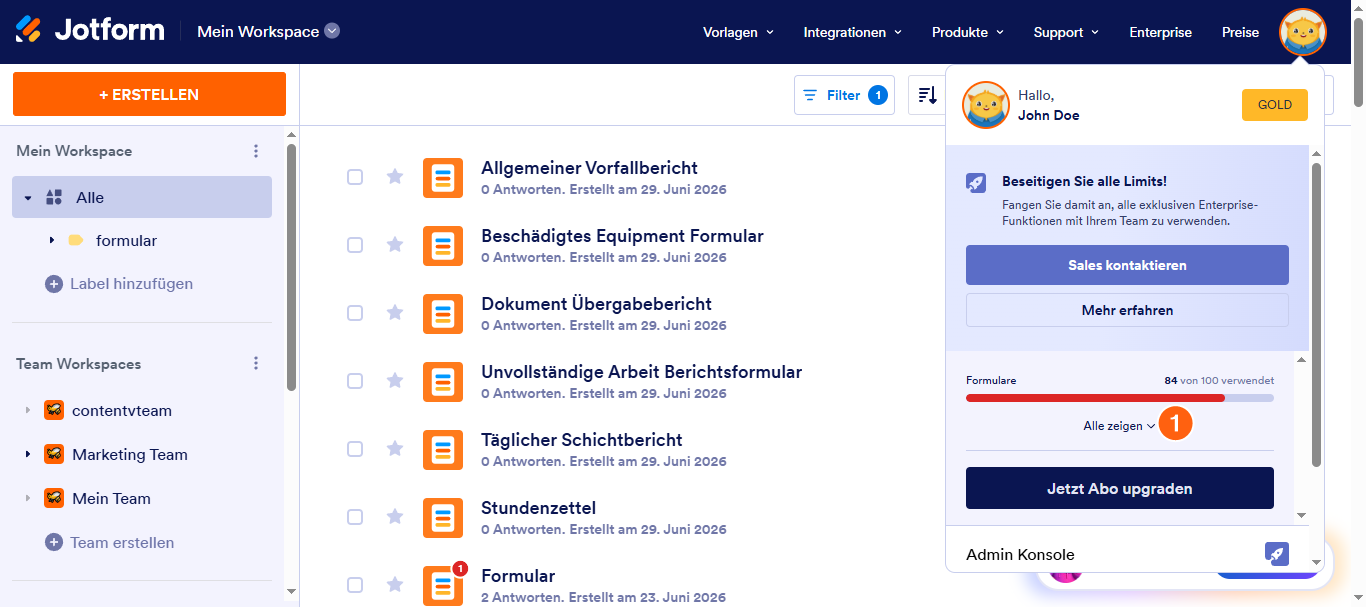
Task: Expand the Marketing Team arrow
Action: [28, 455]
